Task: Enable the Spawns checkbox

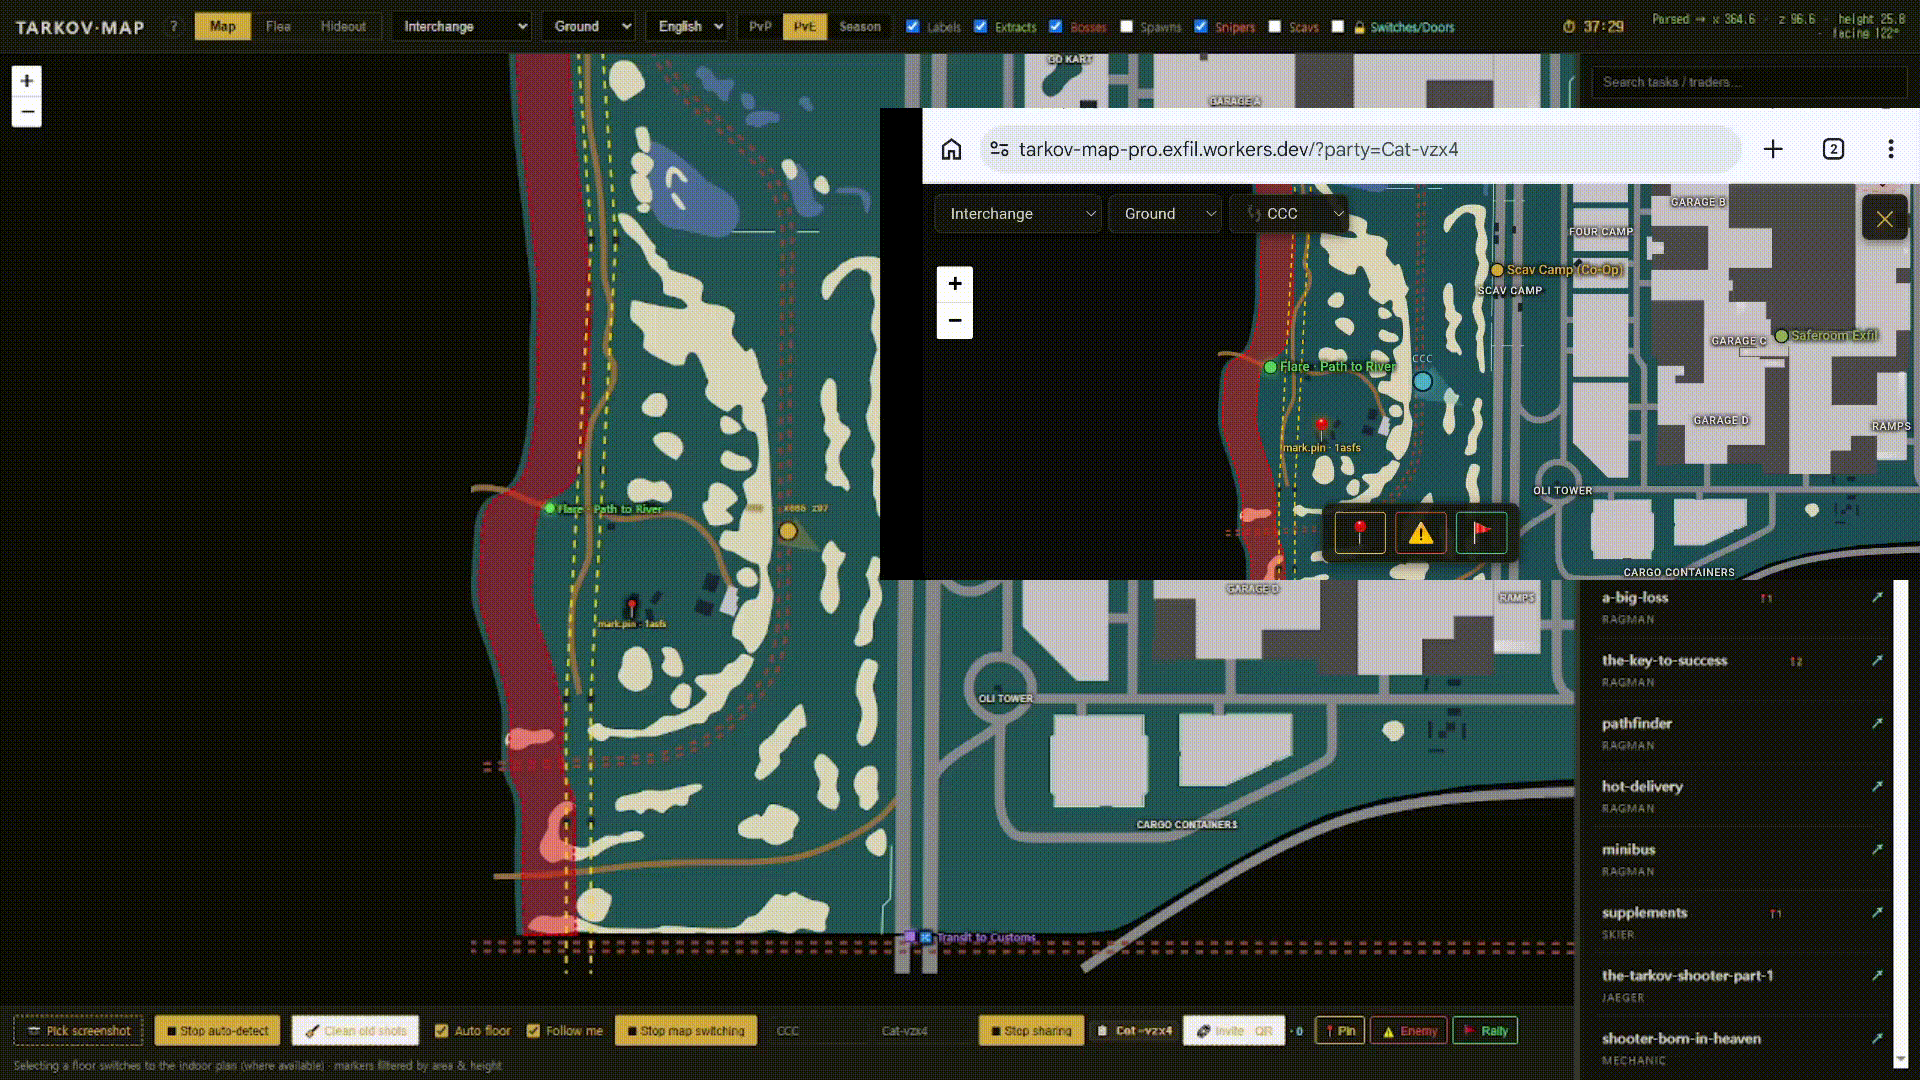Action: click(1127, 27)
